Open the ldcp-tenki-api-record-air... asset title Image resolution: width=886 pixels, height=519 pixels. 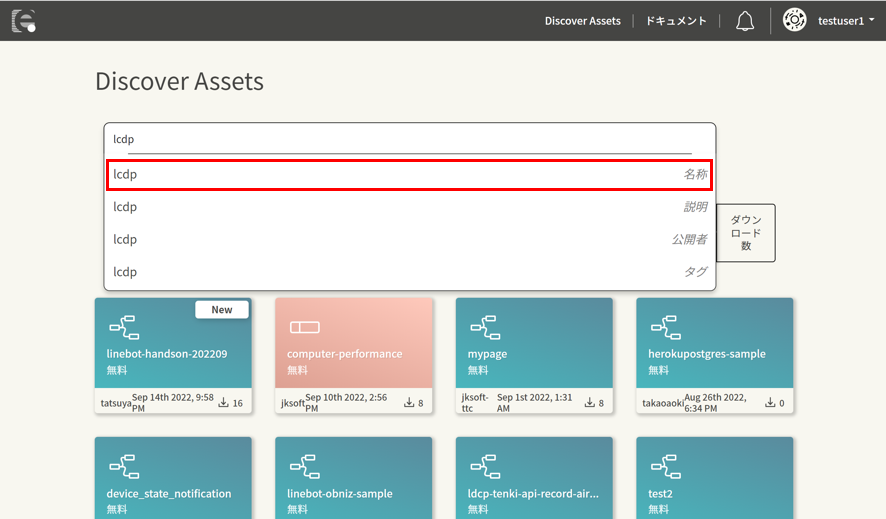click(x=533, y=494)
